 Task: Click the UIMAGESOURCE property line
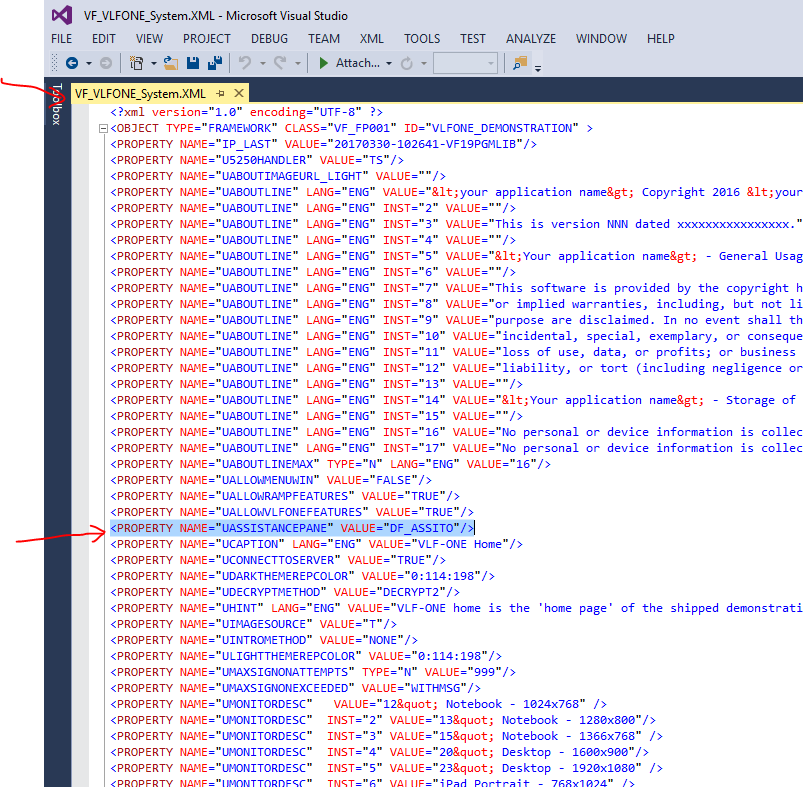coord(253,624)
